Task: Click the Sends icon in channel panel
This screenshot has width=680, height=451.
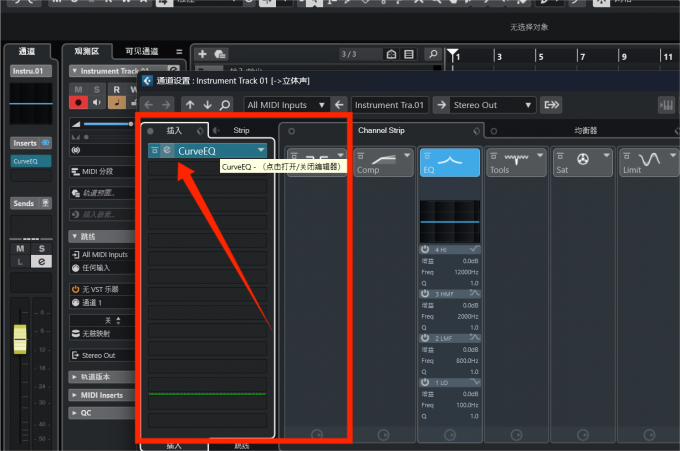Action: 45,203
